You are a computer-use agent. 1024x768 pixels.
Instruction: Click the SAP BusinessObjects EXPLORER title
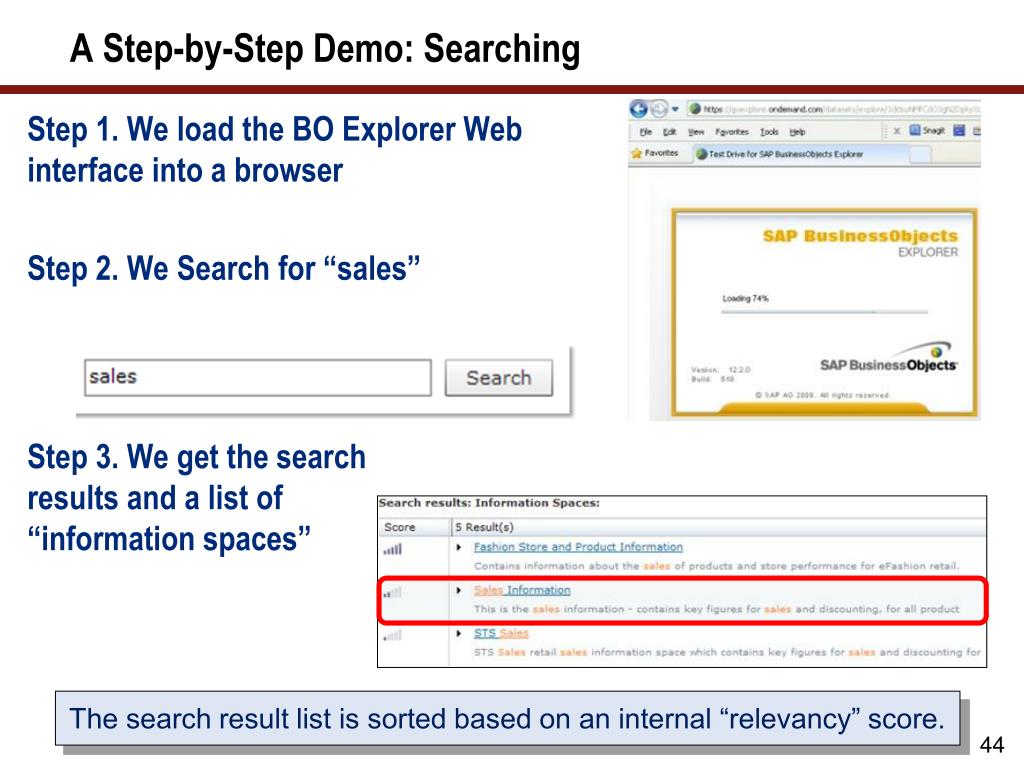pos(860,243)
